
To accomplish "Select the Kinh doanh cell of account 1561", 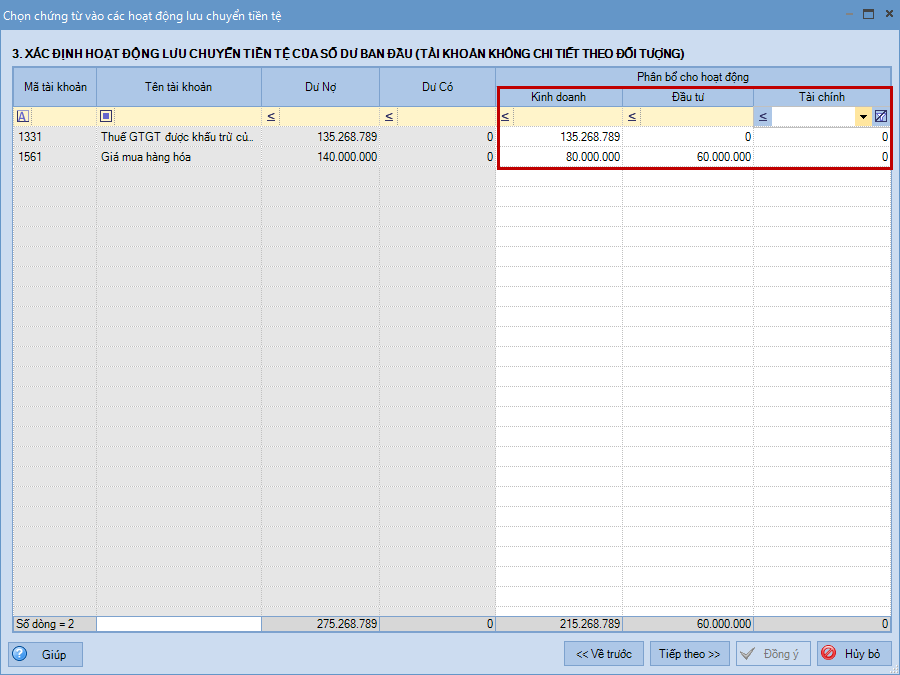I will [x=560, y=157].
